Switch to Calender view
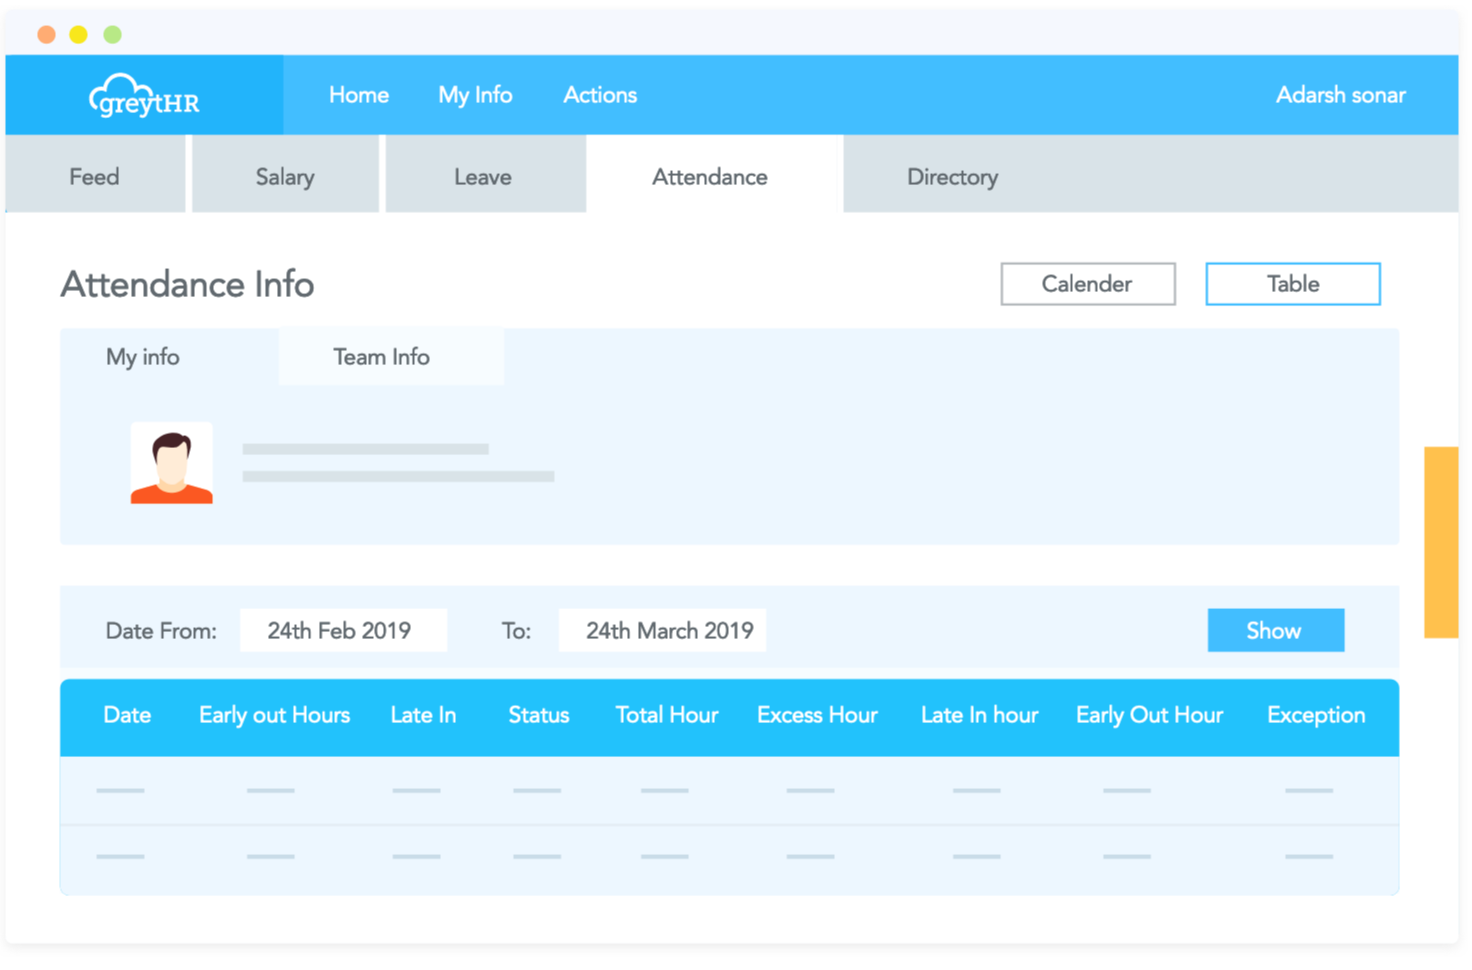Screen dimensions: 1472x970 click(1087, 284)
